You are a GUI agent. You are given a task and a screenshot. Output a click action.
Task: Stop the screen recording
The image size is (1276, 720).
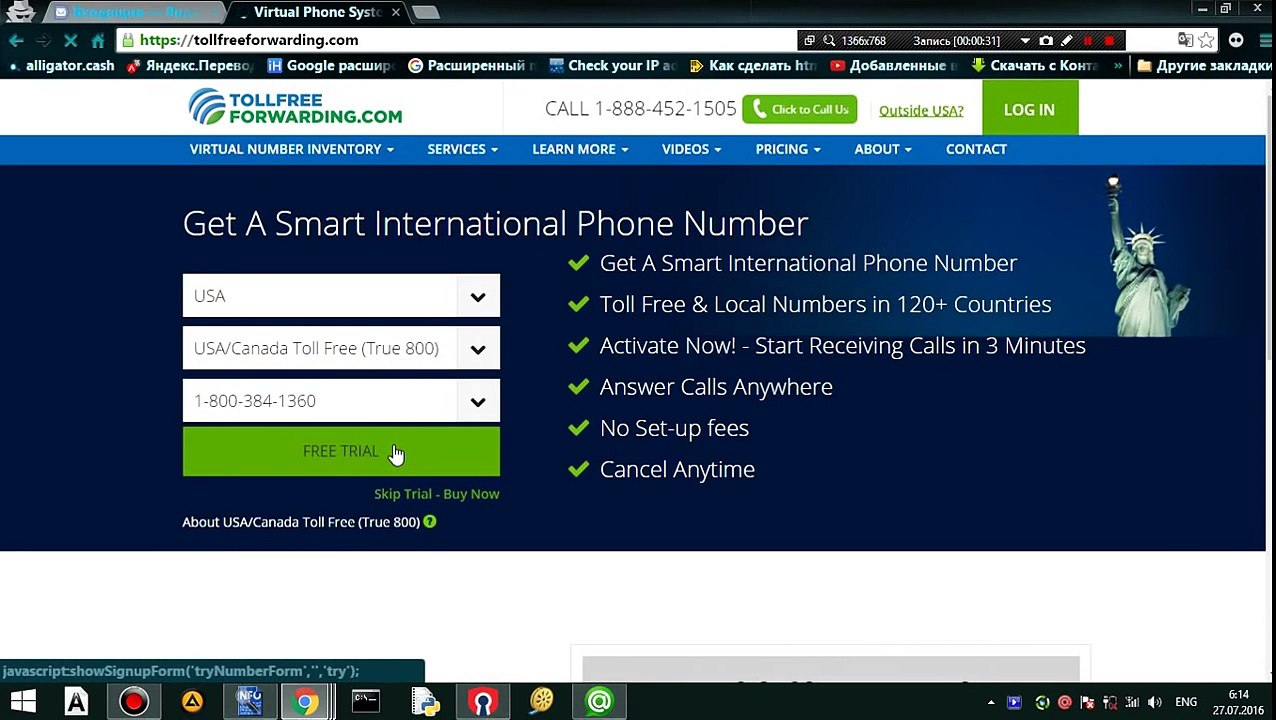coord(1109,41)
